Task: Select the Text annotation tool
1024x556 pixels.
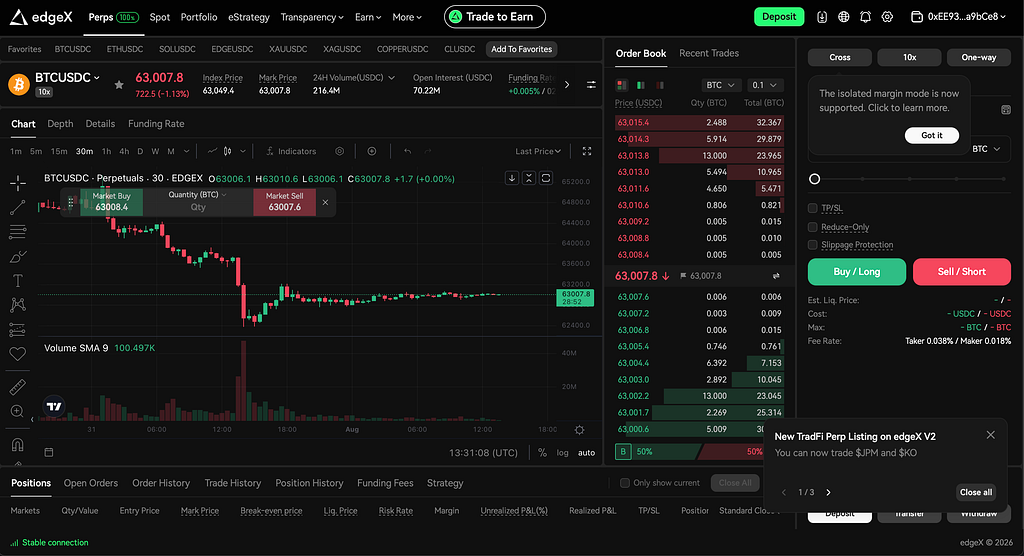Action: 18,280
